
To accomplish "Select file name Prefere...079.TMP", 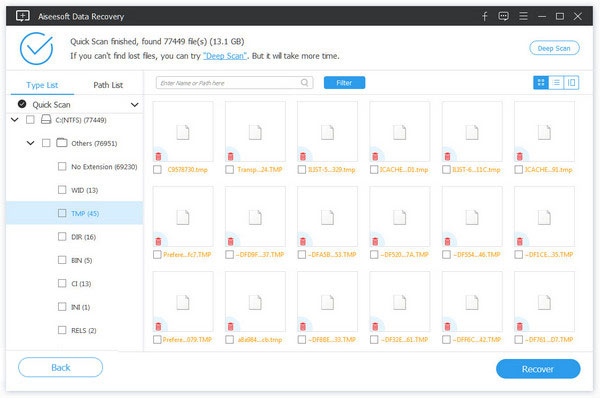I will (x=187, y=339).
